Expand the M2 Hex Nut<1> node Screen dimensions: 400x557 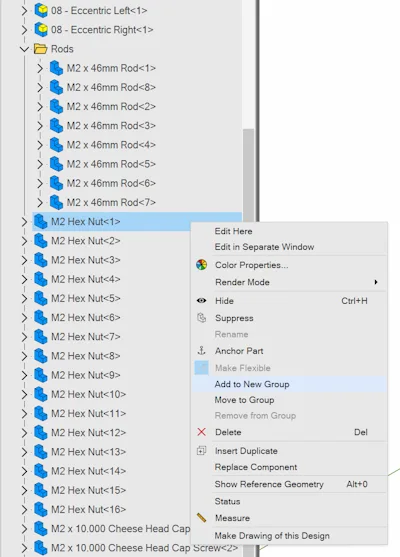pos(24,221)
